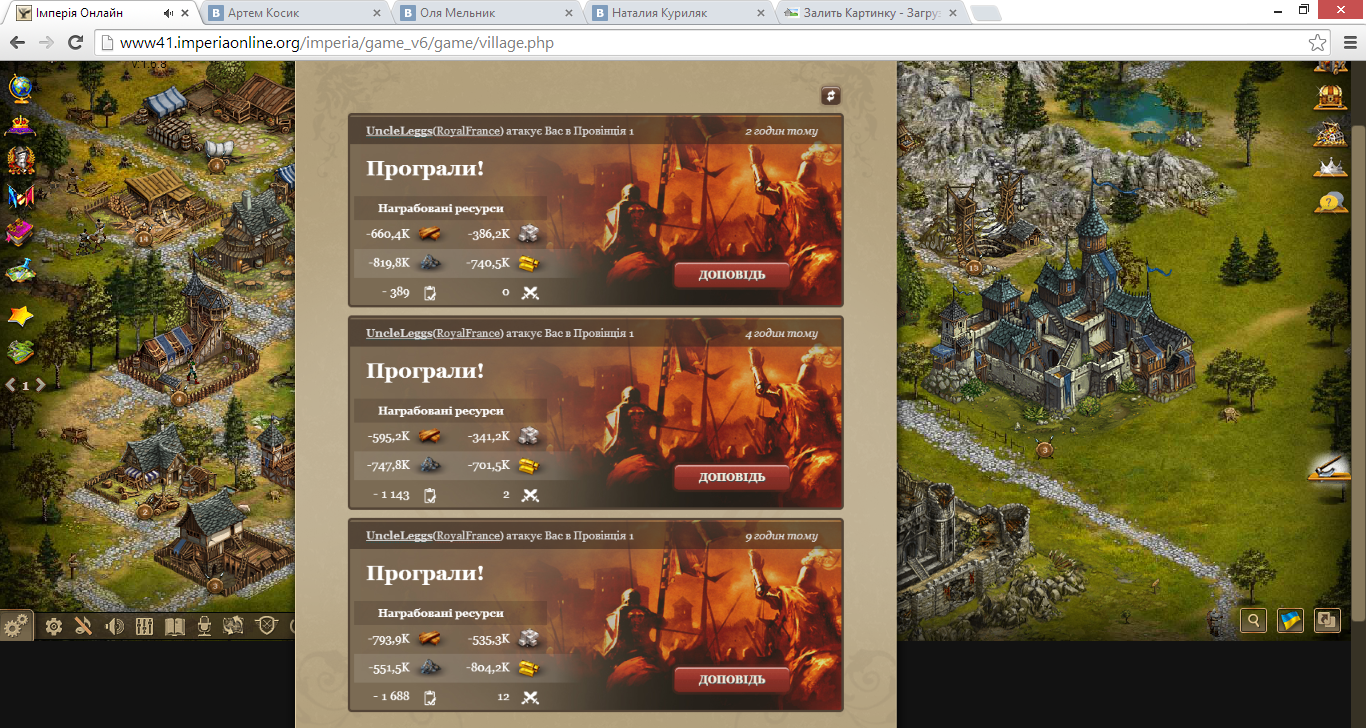Image resolution: width=1366 pixels, height=728 pixels.
Task: Open the equalizer sliders icon
Action: [x=144, y=626]
